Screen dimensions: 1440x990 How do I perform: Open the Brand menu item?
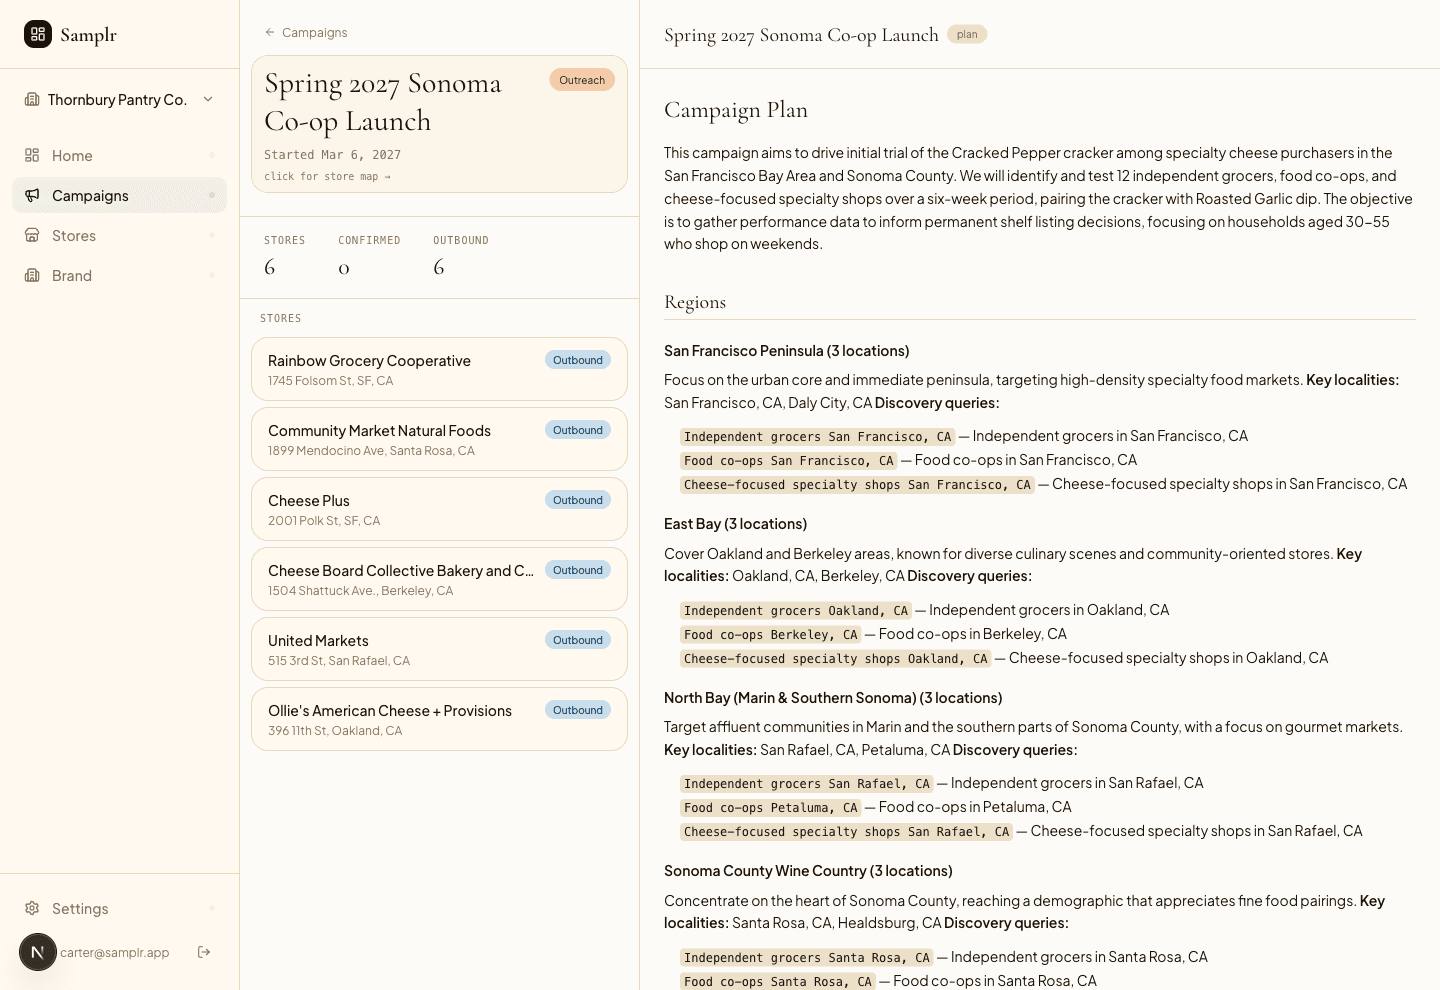(119, 275)
